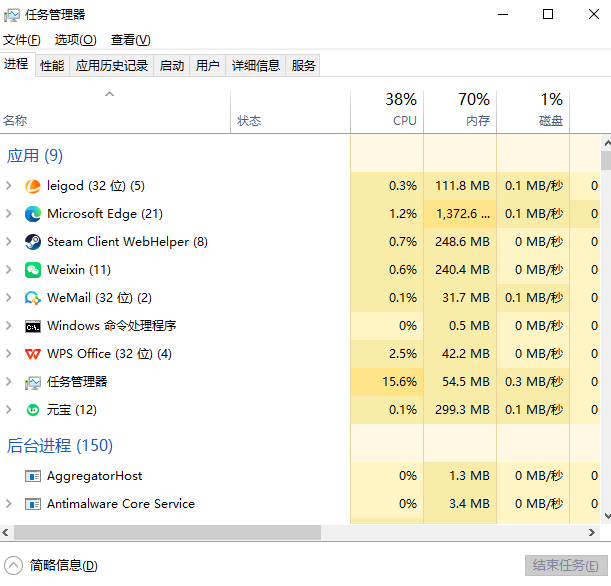The height and width of the screenshot is (586, 611).
Task: Select the Microsoft Edge icon
Action: [x=33, y=214]
